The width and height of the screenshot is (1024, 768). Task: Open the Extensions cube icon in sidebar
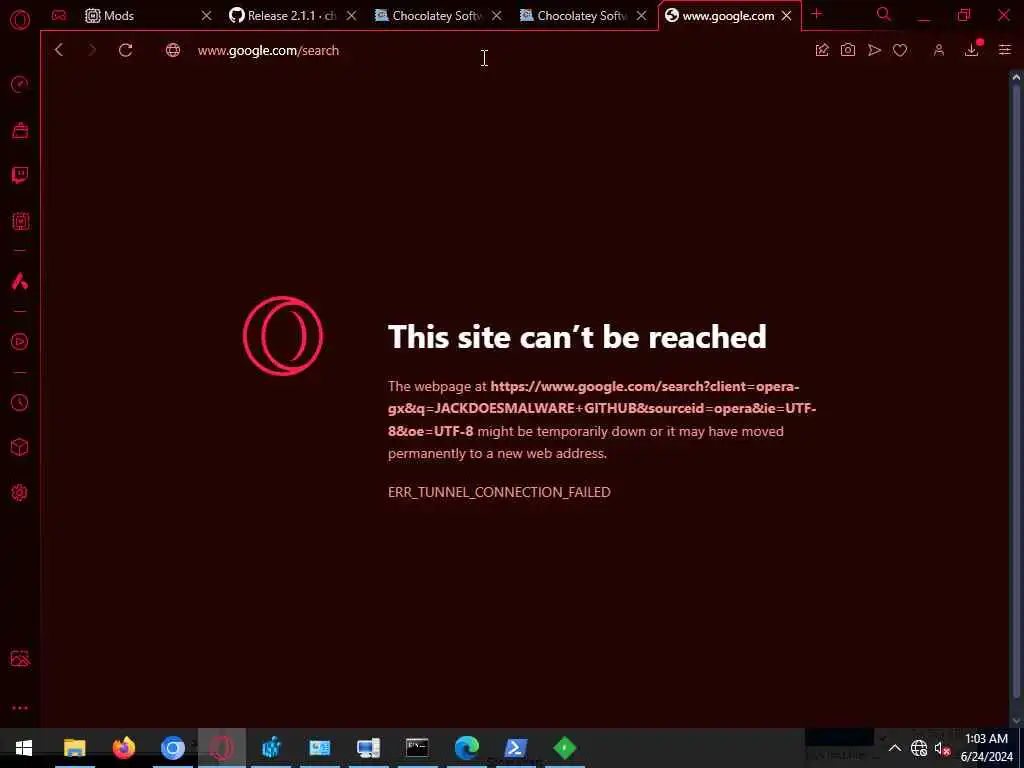pyautogui.click(x=20, y=447)
